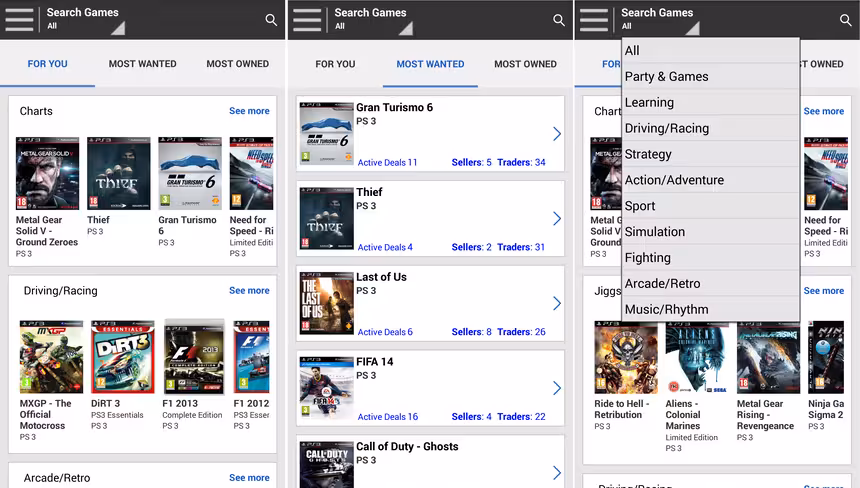Screen dimensions: 860x488
Task: View Active Deals 16 for FIFA 14
Action: point(388,417)
